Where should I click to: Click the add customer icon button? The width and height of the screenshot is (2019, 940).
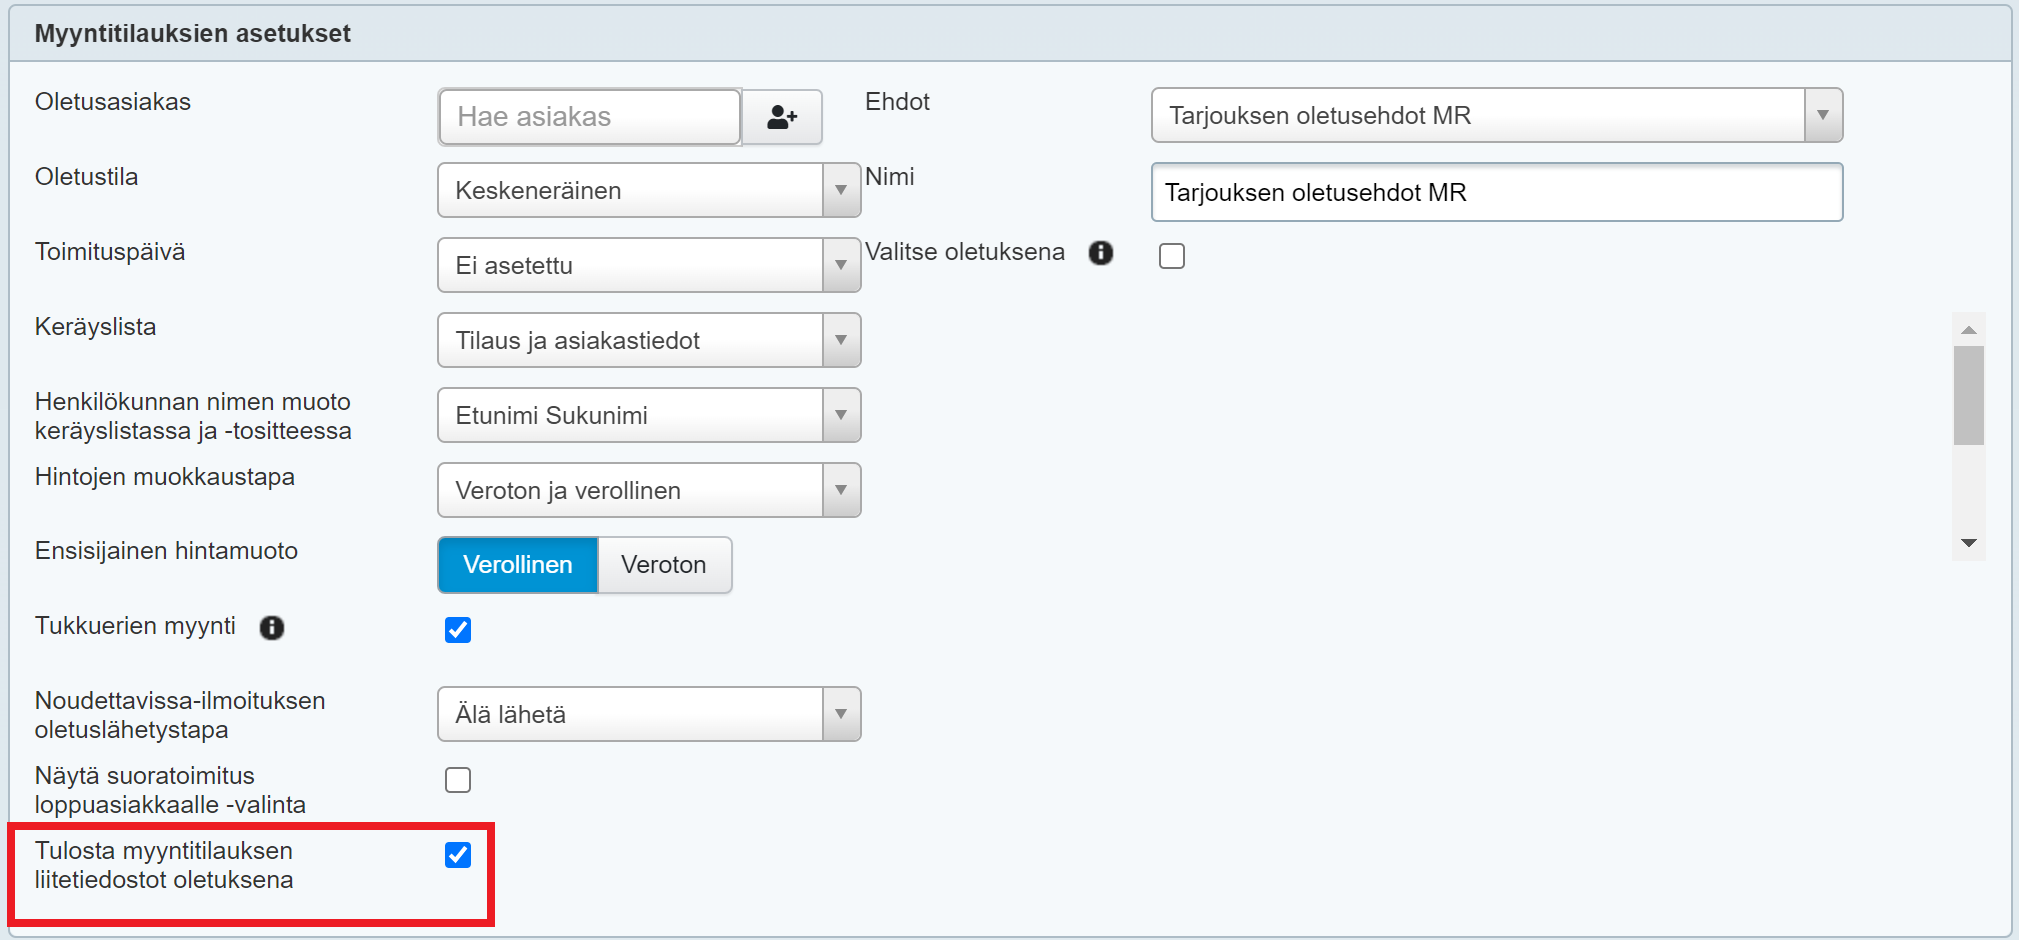pyautogui.click(x=782, y=117)
